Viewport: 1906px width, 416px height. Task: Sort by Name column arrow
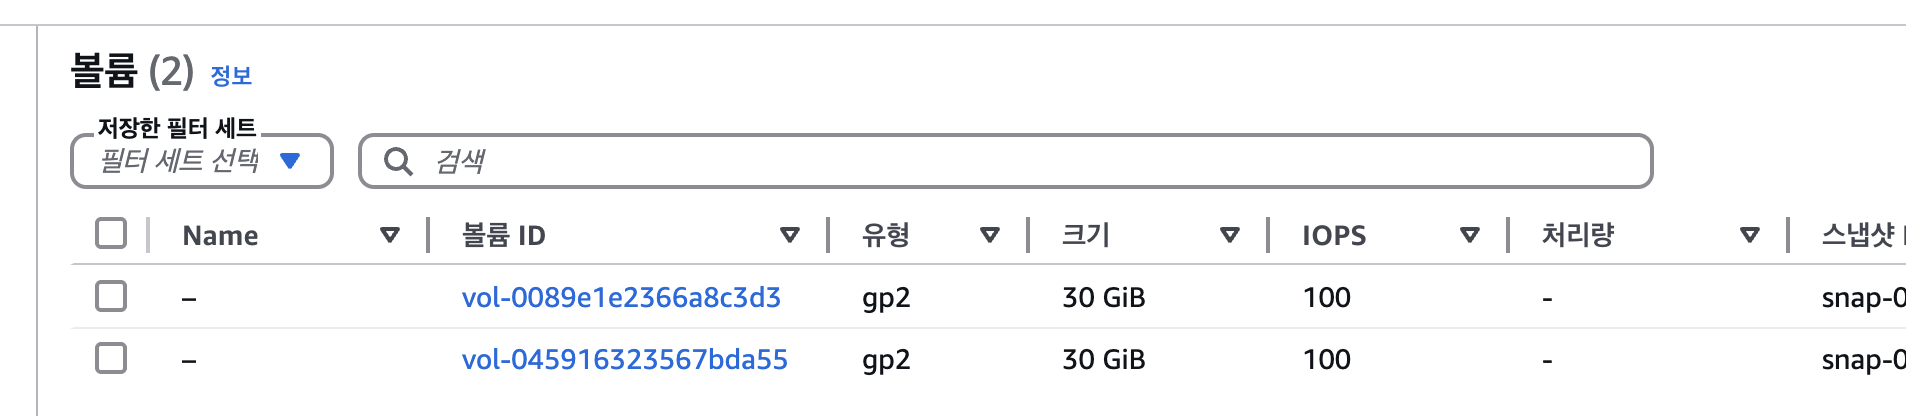click(x=390, y=235)
